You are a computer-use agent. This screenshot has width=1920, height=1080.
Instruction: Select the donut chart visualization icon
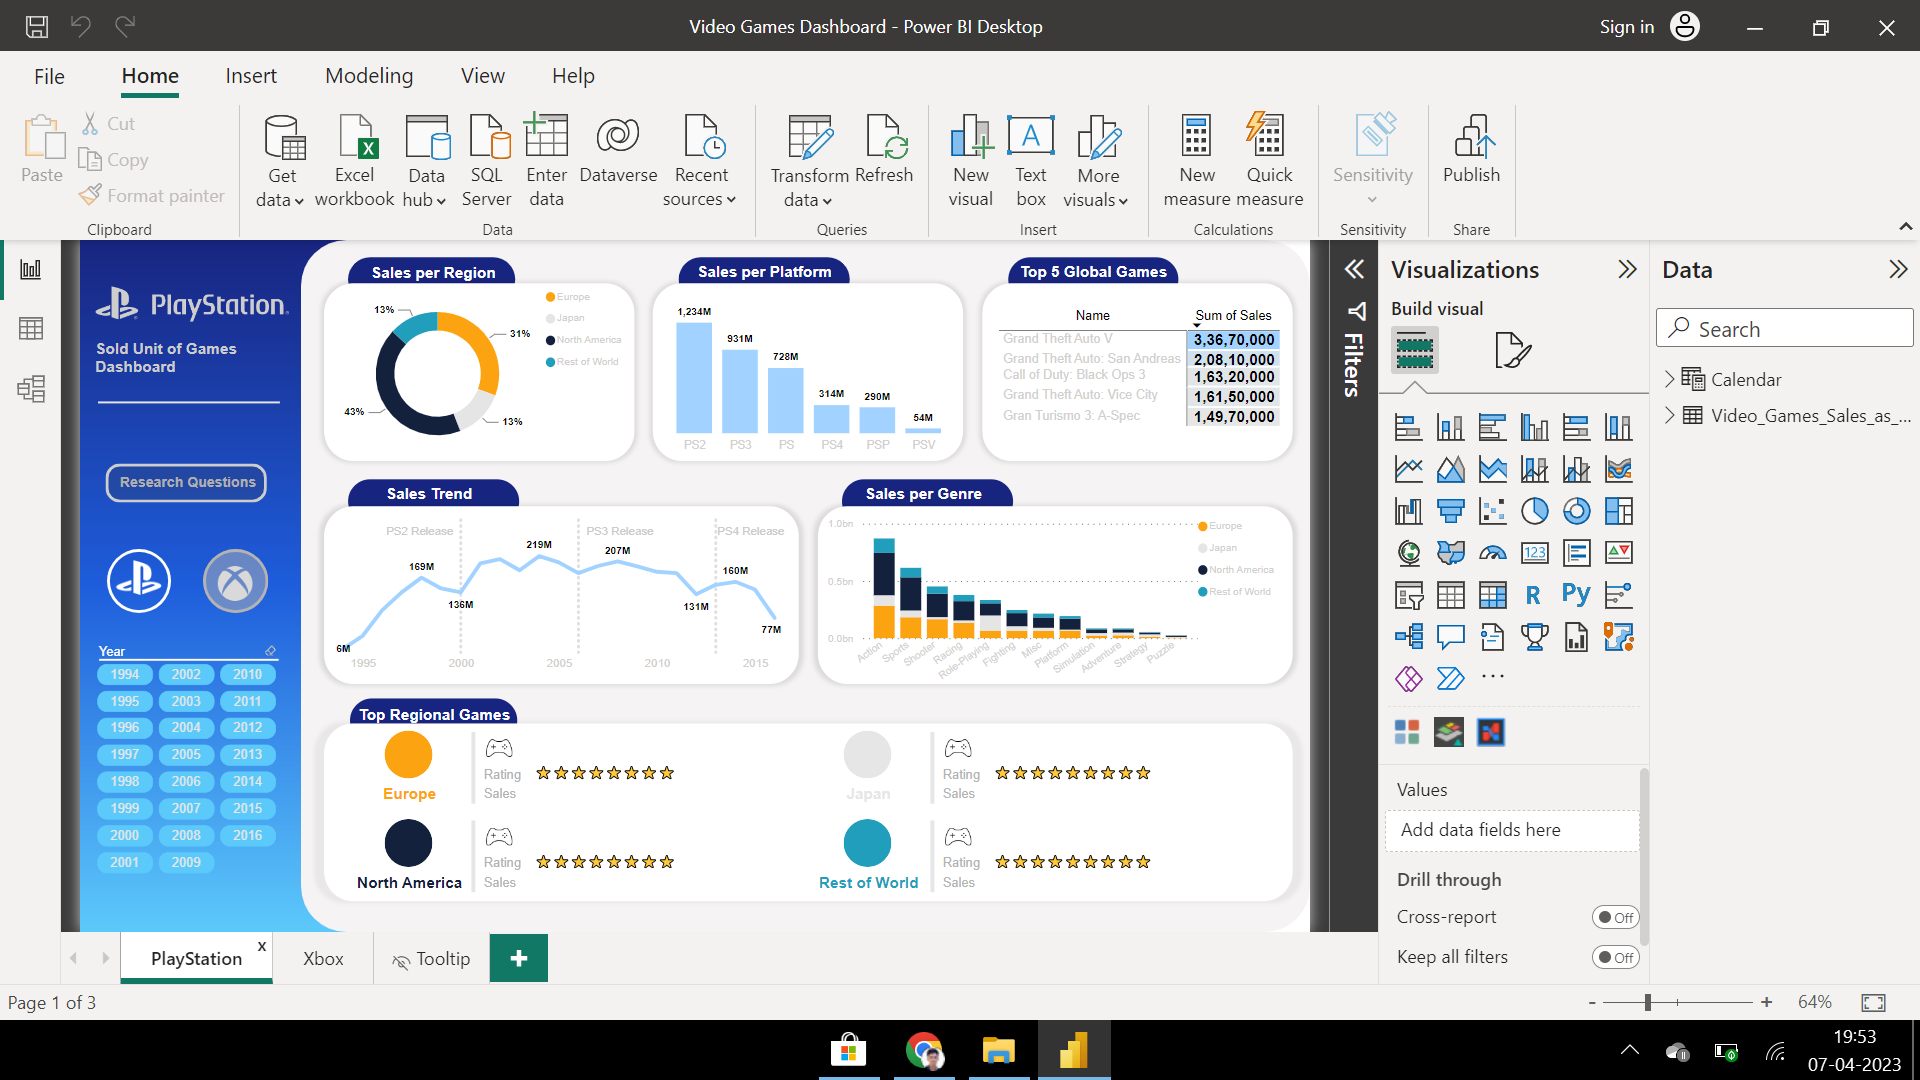tap(1576, 511)
